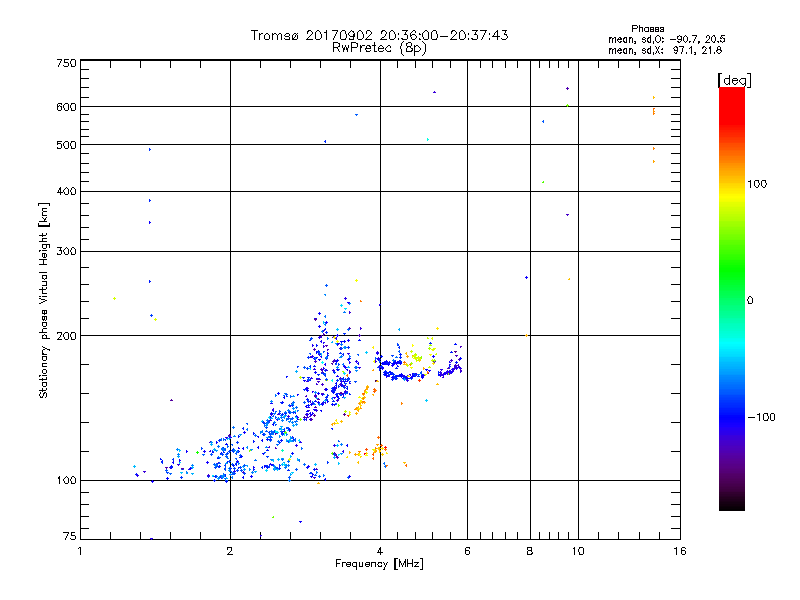800x600 pixels.
Task: Click the '[deg]' colorbar unit label
Action: [734, 80]
